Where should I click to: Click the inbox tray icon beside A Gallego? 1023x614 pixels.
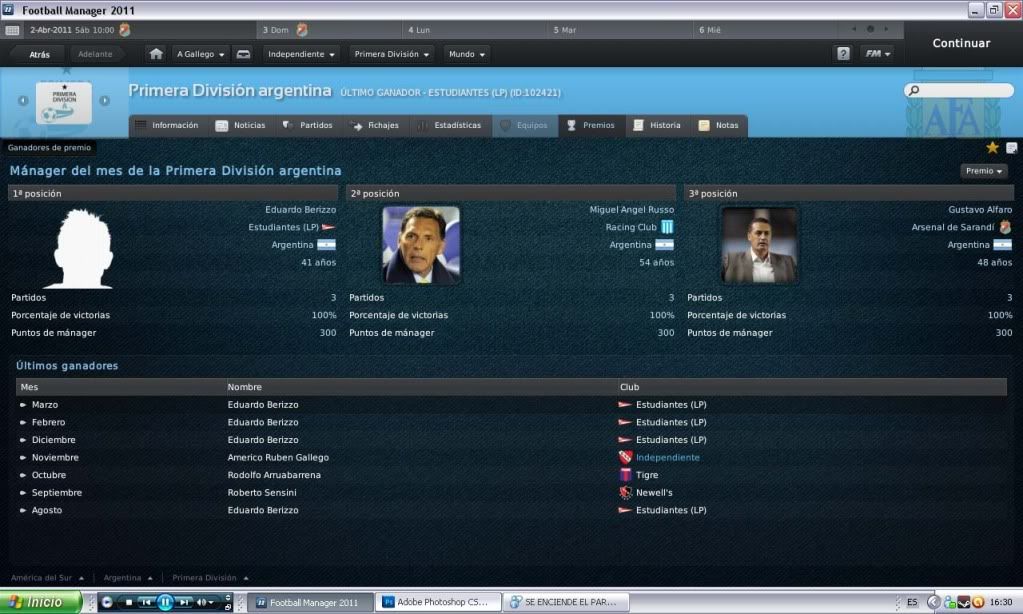click(x=243, y=54)
